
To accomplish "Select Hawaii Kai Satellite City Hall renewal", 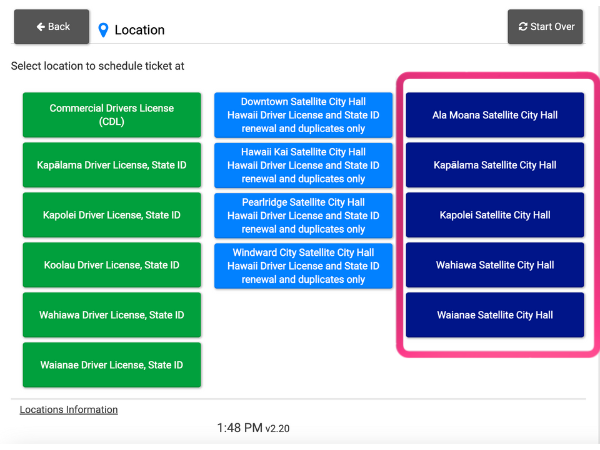I will pos(303,165).
